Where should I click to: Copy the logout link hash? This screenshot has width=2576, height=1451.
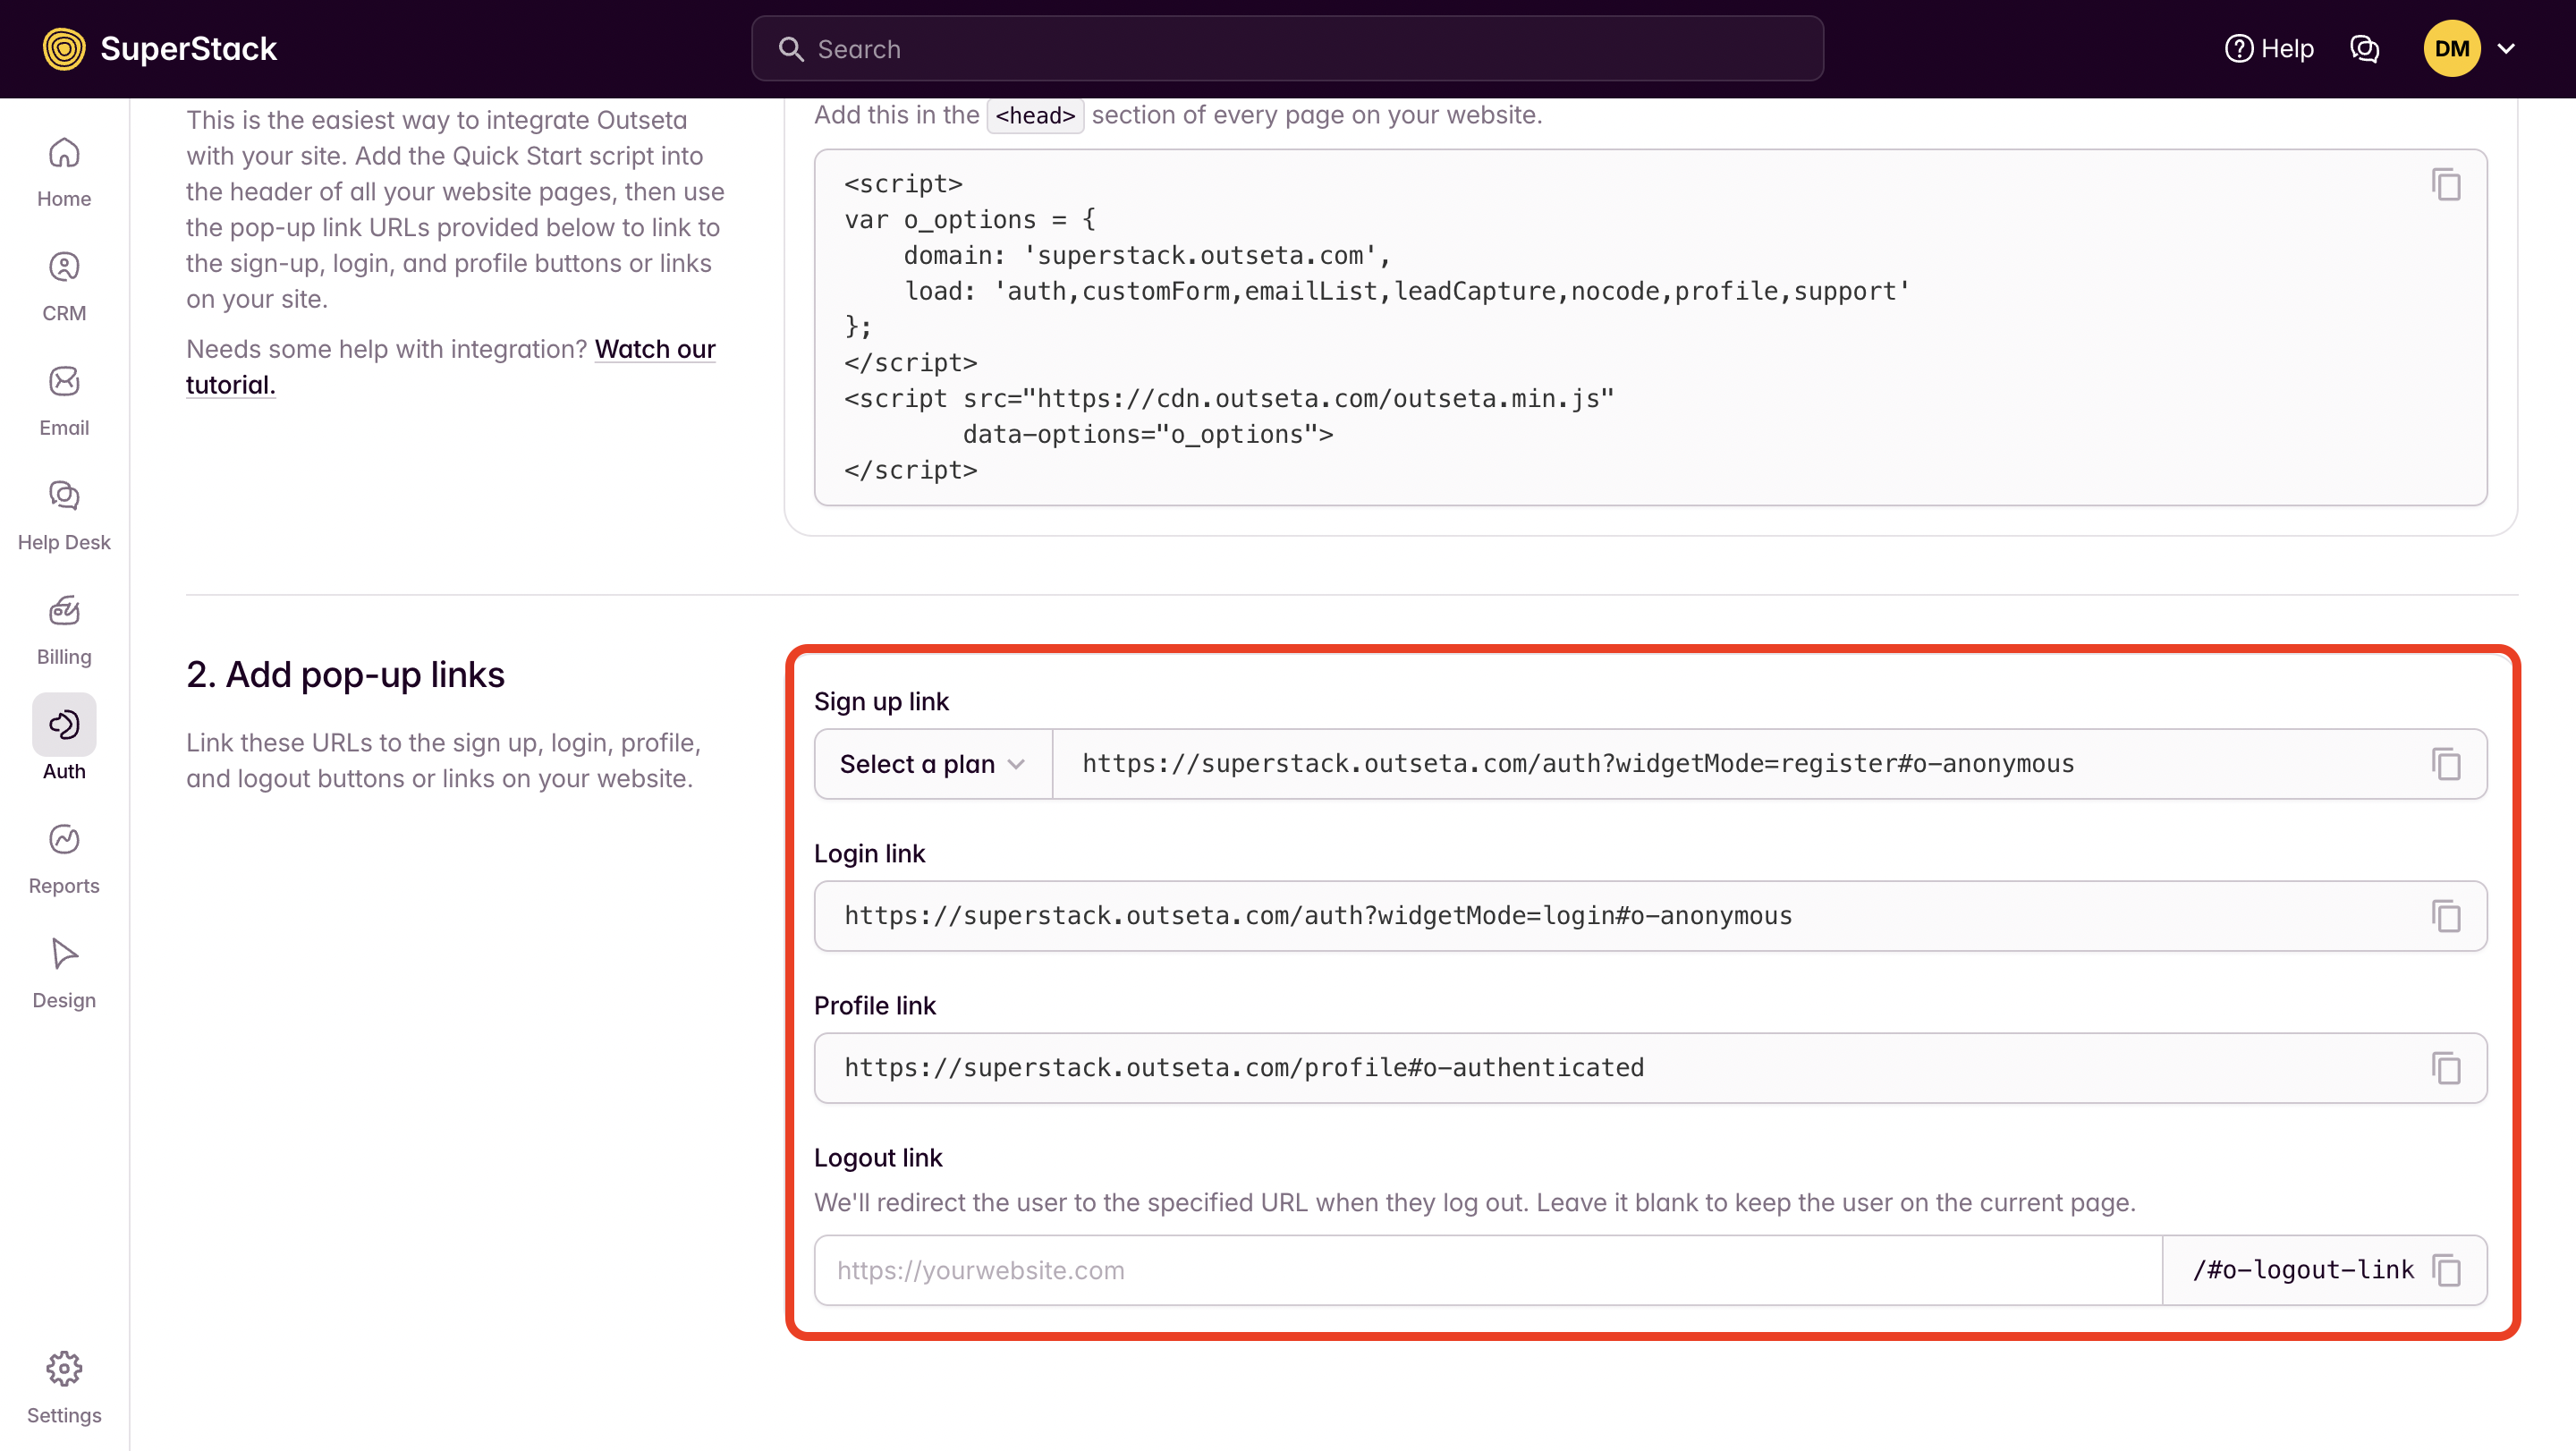[2446, 1270]
